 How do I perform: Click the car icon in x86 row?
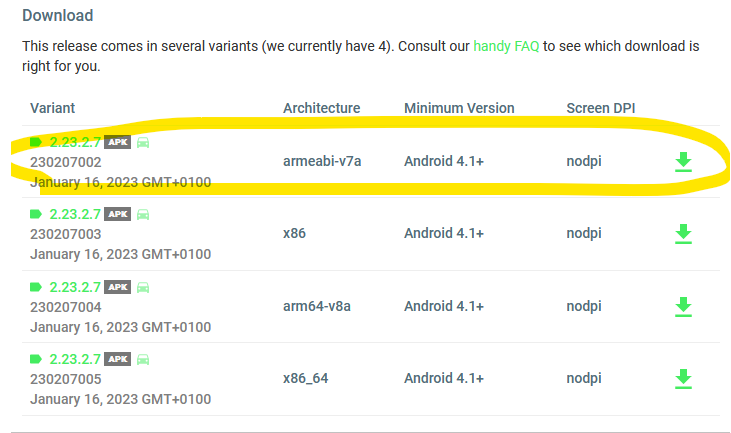click(143, 214)
